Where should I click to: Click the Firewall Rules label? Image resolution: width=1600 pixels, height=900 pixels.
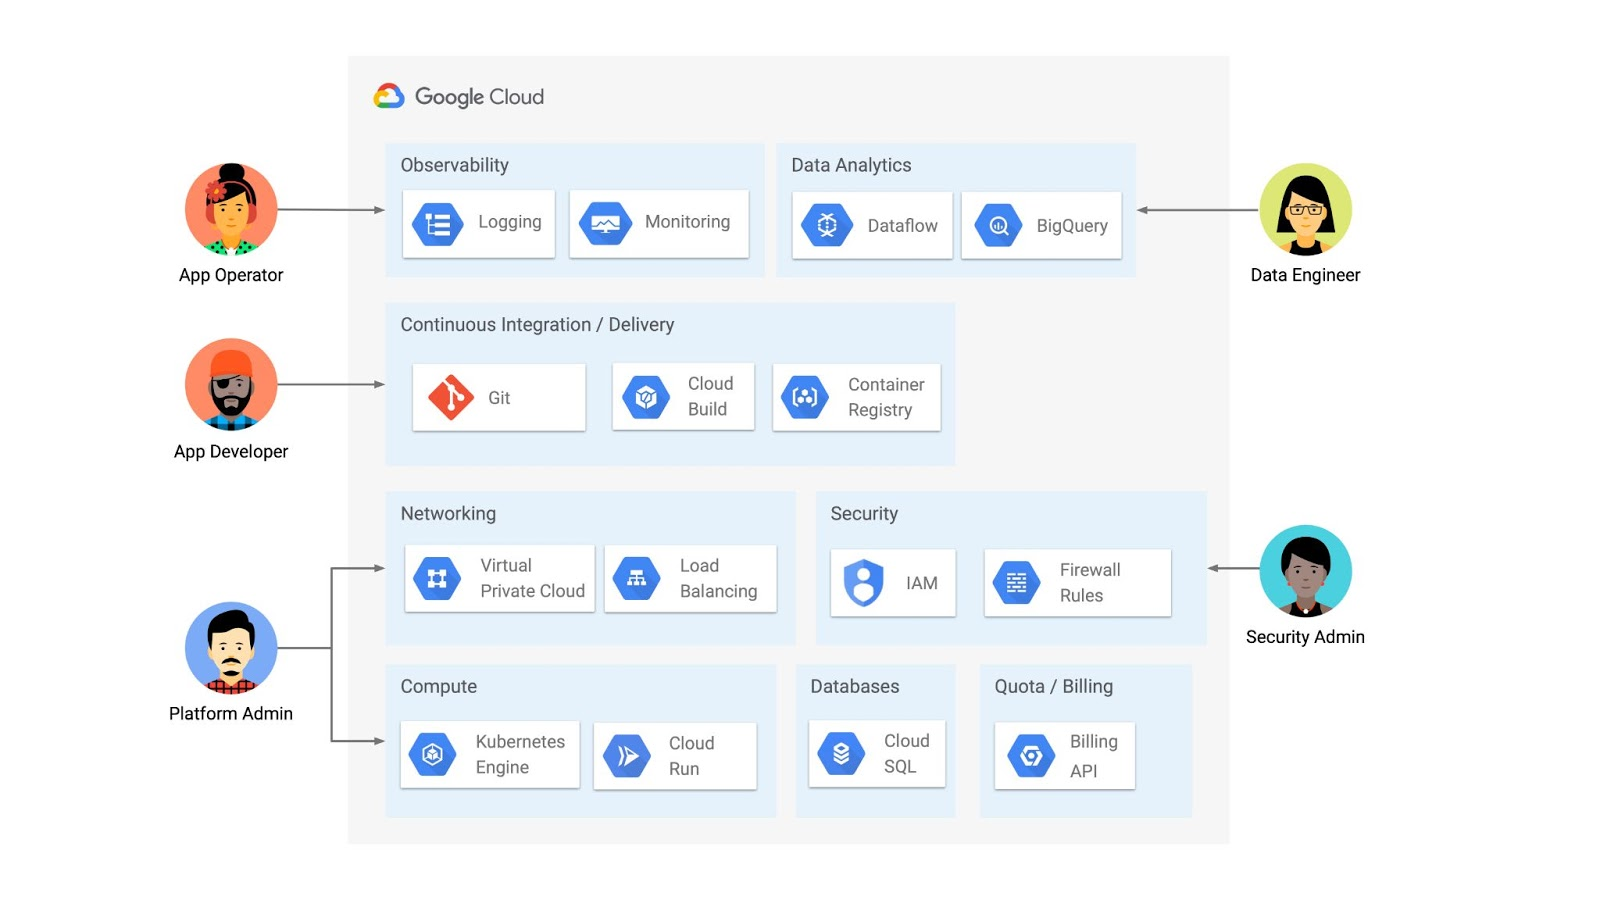(1090, 582)
